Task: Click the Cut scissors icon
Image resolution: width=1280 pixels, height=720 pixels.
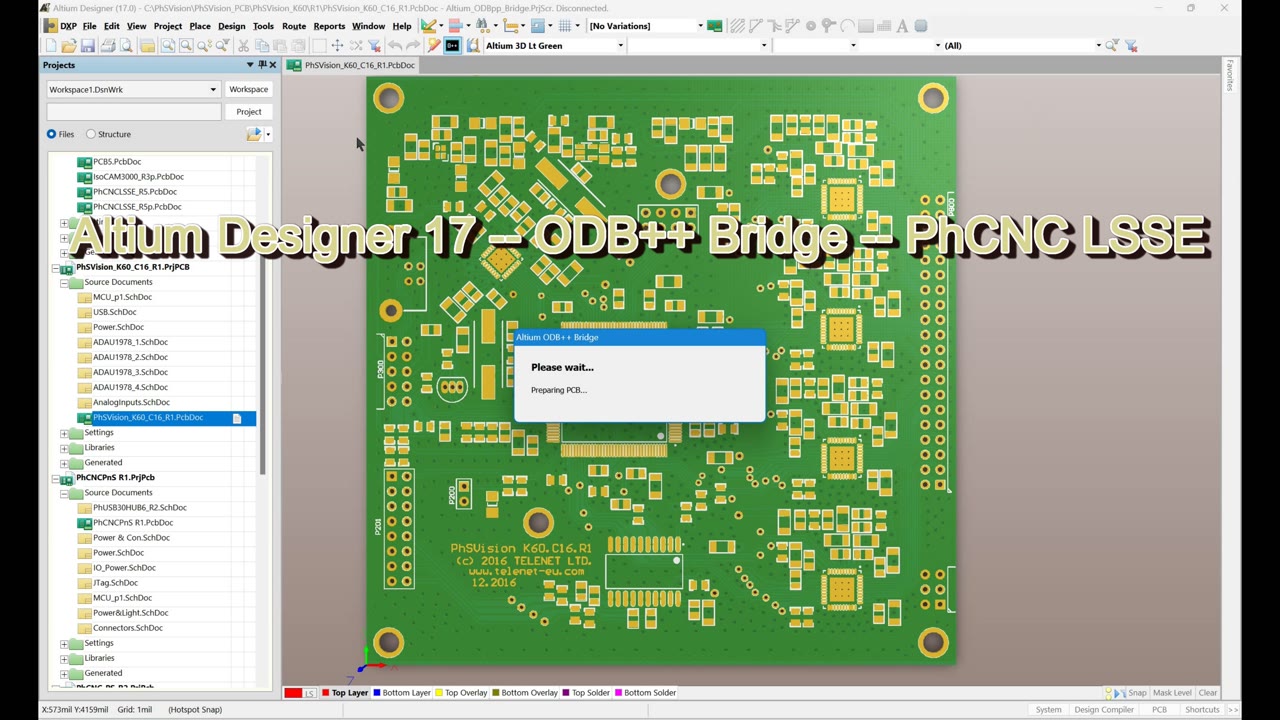Action: 243,45
